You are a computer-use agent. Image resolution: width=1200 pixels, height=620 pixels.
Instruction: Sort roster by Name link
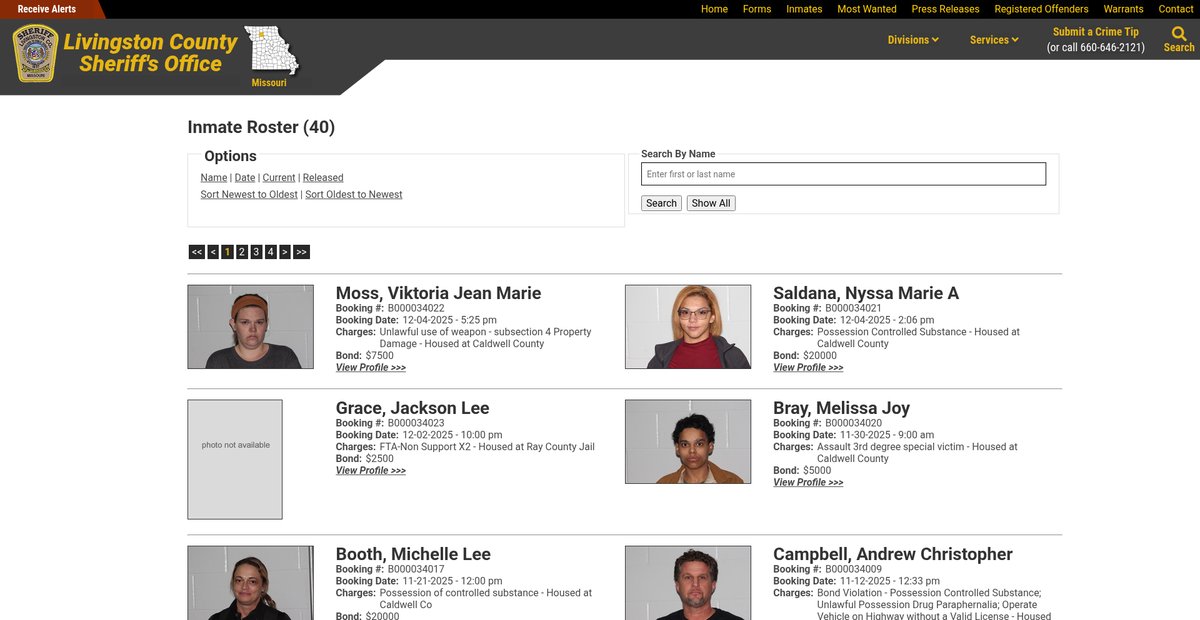(214, 178)
